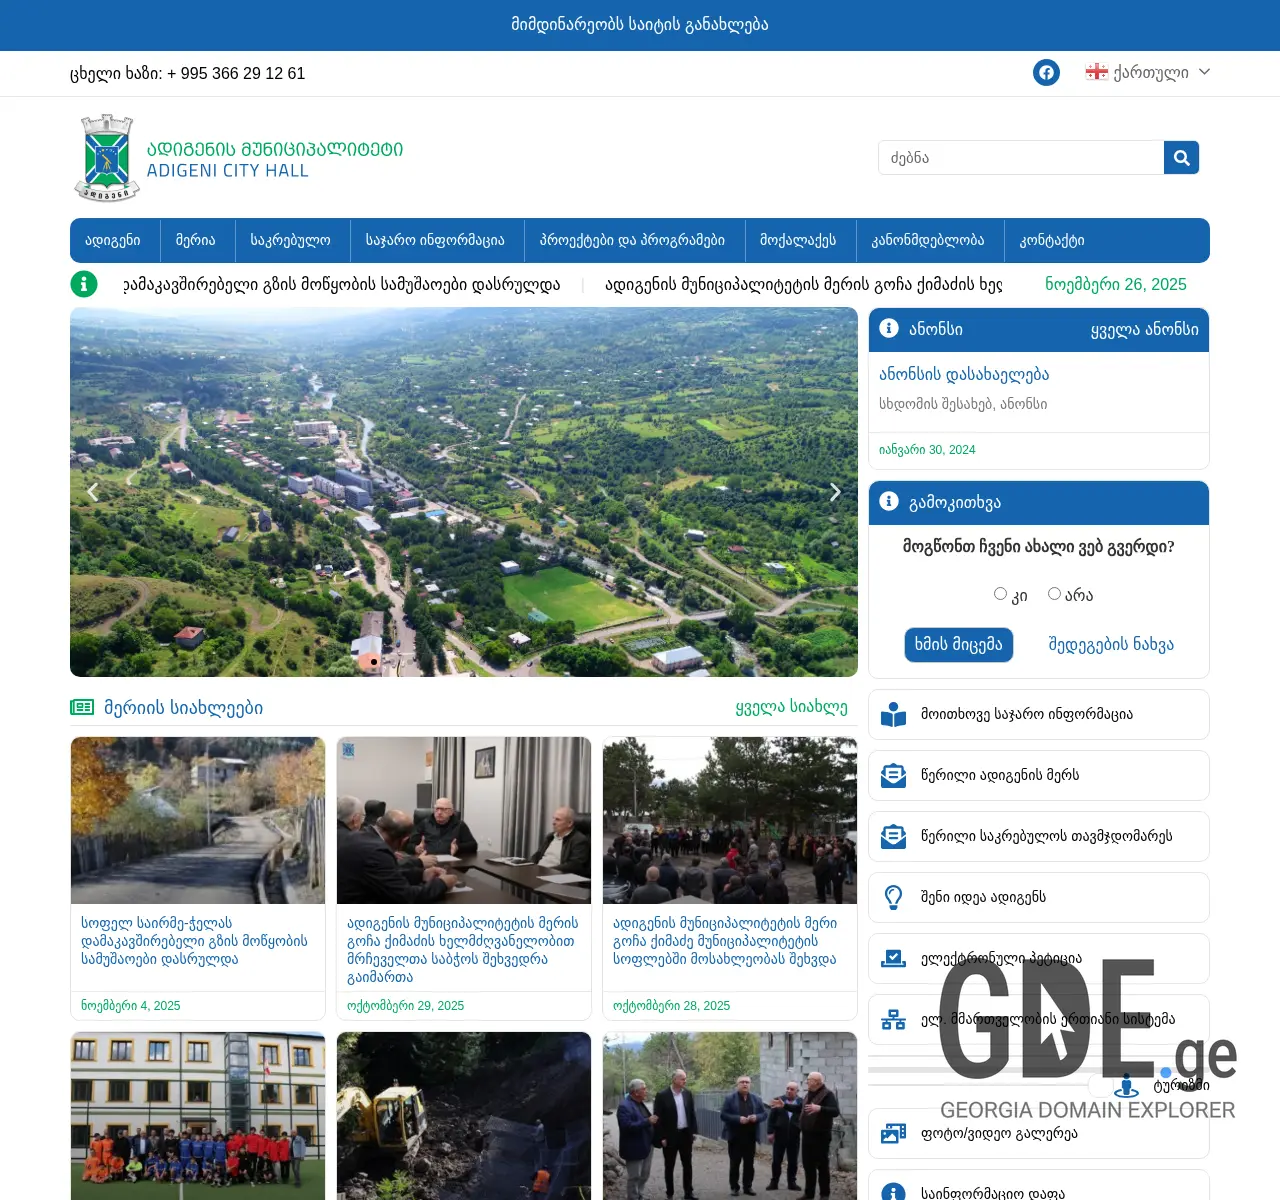Click the e-governance network diagram icon
The height and width of the screenshot is (1200, 1280).
click(892, 1019)
